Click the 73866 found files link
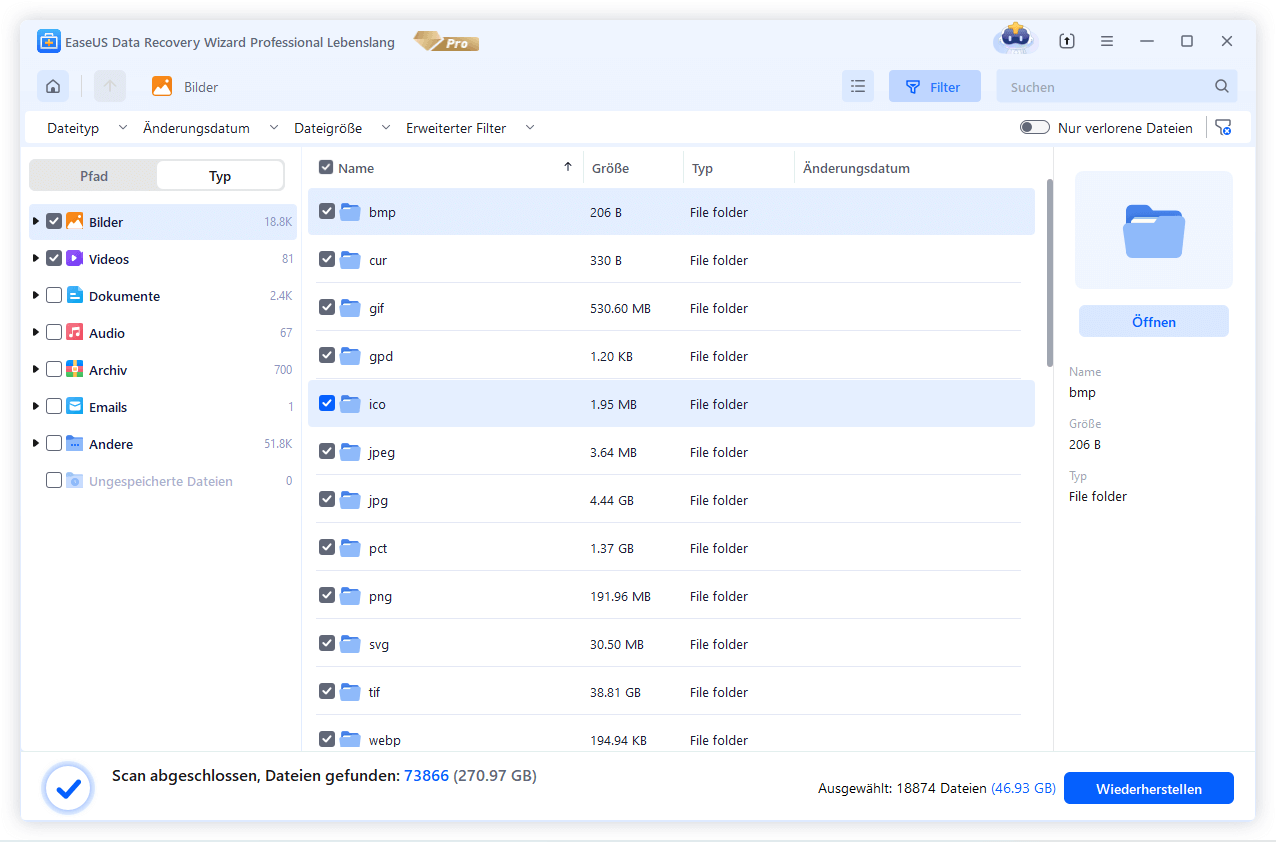1276x842 pixels. click(427, 776)
